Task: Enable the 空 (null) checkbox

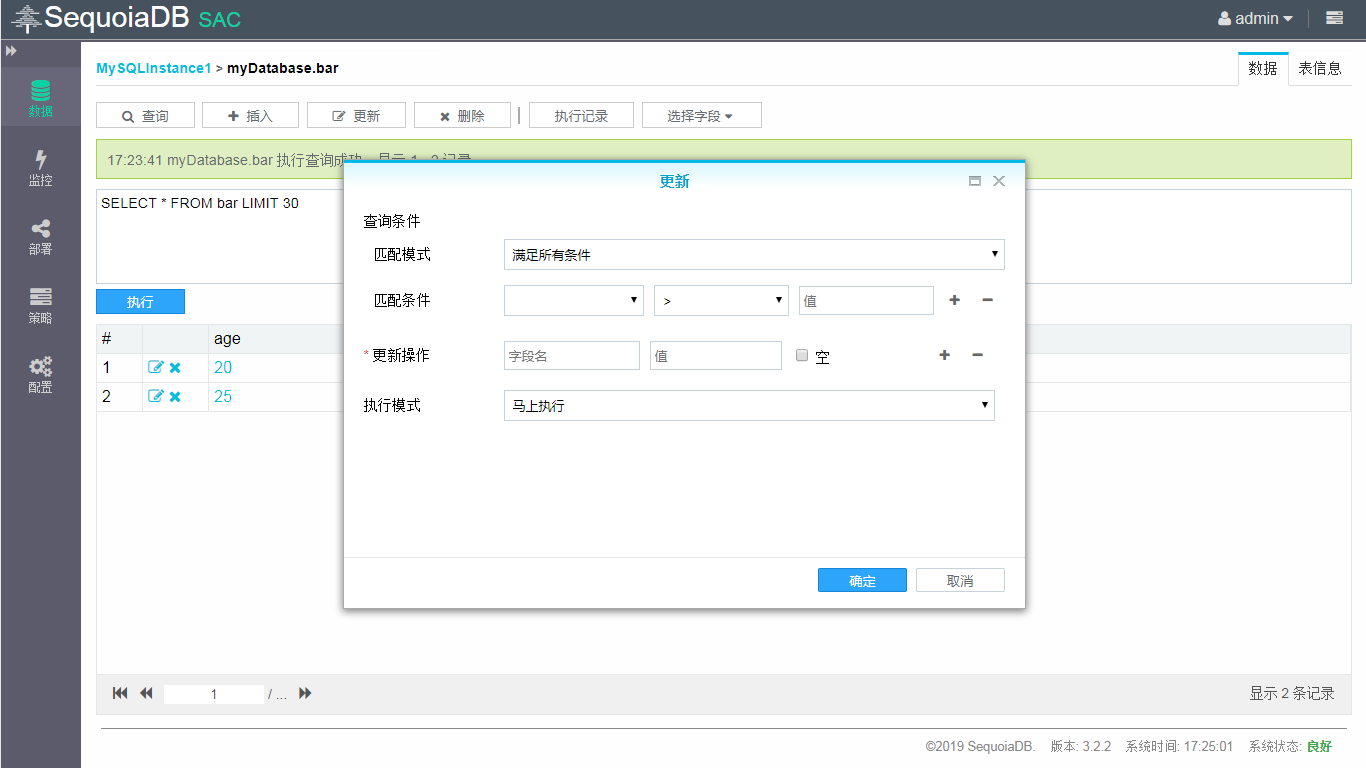Action: click(x=802, y=355)
